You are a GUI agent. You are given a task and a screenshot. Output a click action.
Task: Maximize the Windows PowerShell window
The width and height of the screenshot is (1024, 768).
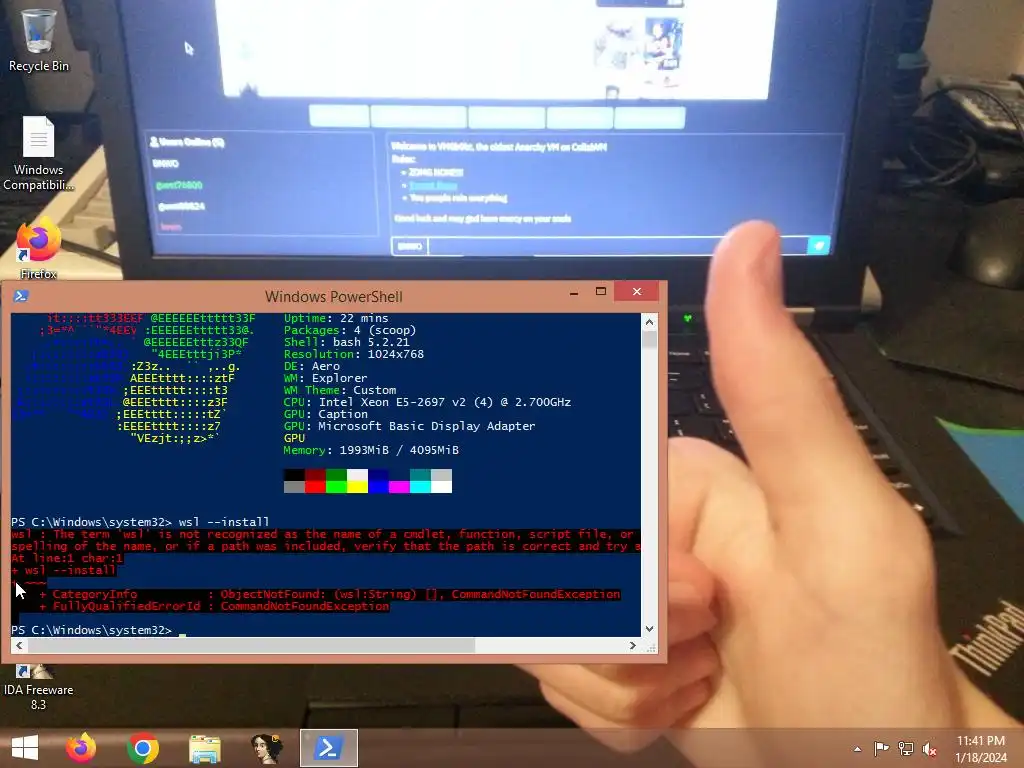click(x=601, y=291)
